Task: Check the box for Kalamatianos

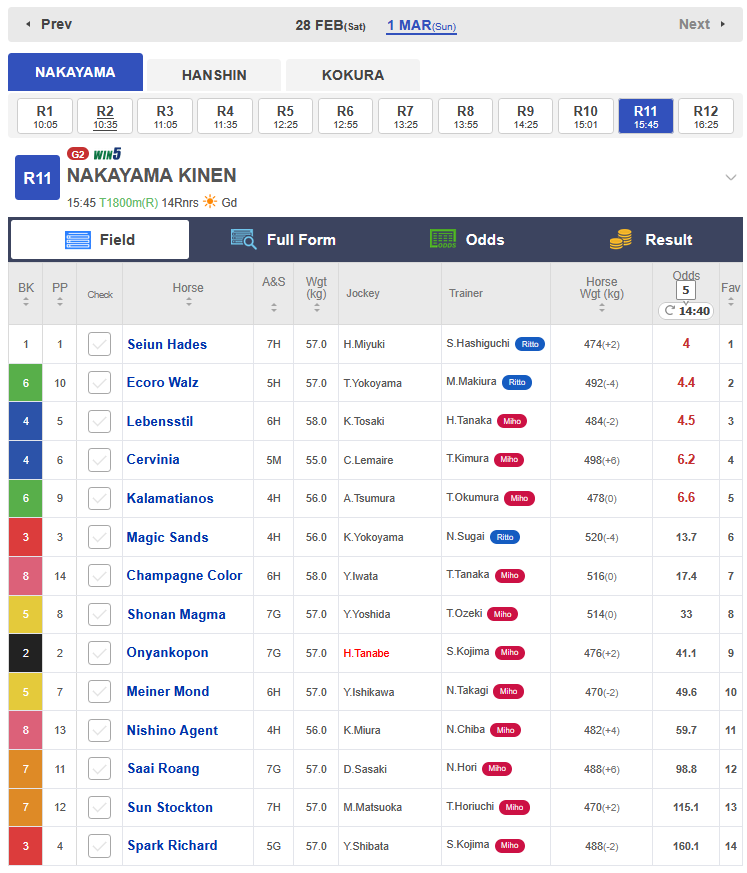Action: [x=100, y=498]
